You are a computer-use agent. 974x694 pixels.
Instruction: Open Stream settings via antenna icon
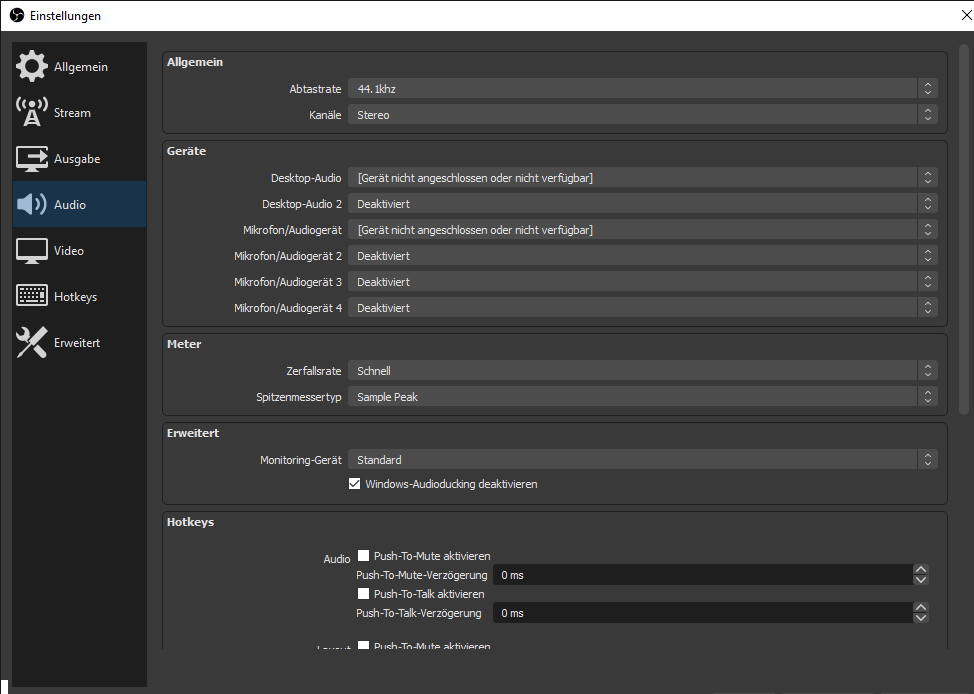32,113
